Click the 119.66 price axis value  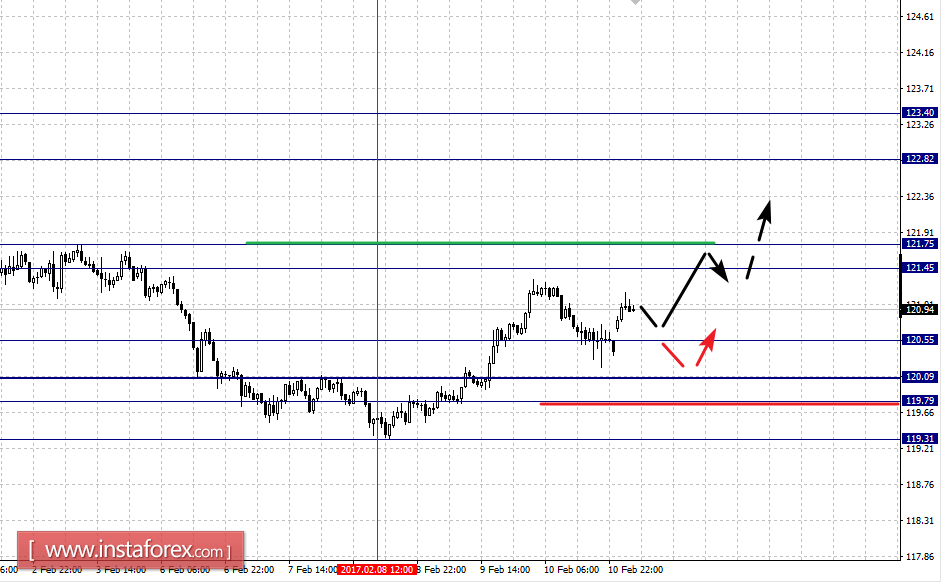click(919, 413)
